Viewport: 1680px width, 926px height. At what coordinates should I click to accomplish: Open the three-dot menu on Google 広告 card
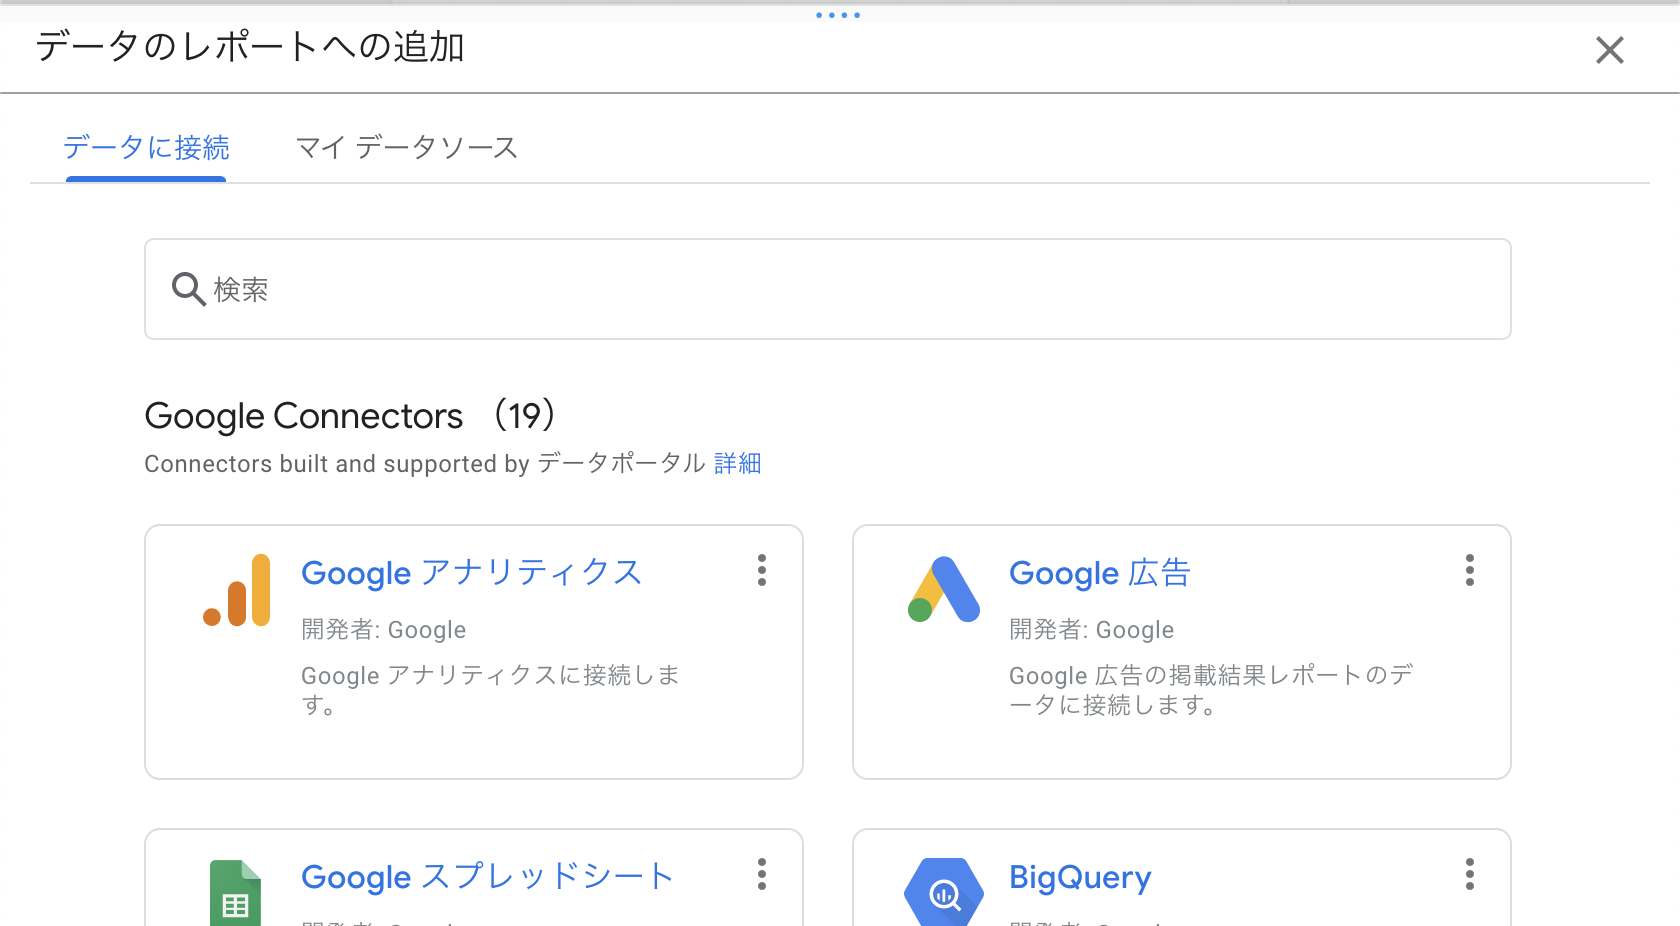[1469, 570]
